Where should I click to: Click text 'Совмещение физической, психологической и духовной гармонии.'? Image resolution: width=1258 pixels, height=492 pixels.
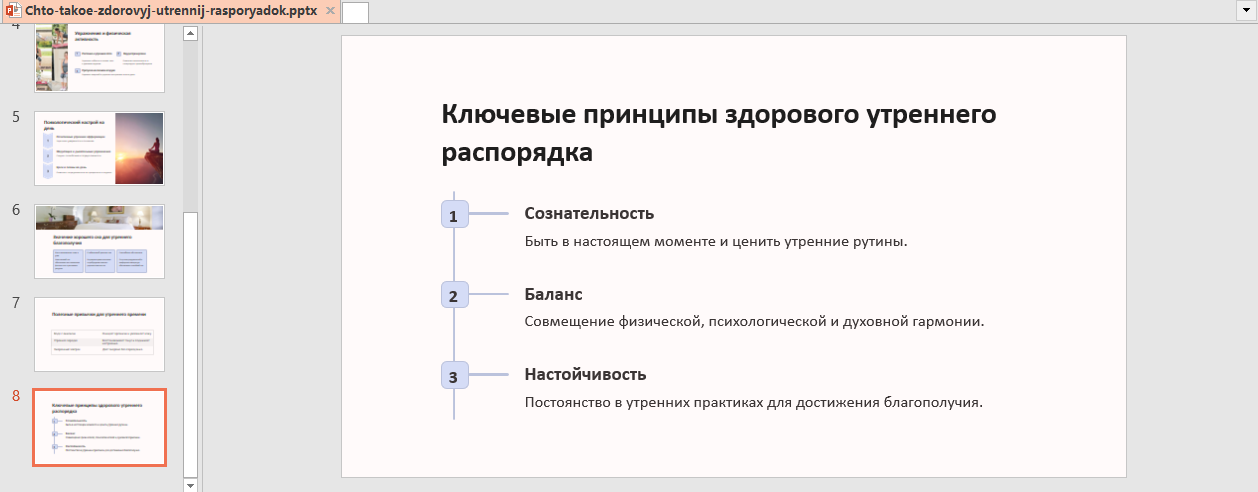[755, 322]
